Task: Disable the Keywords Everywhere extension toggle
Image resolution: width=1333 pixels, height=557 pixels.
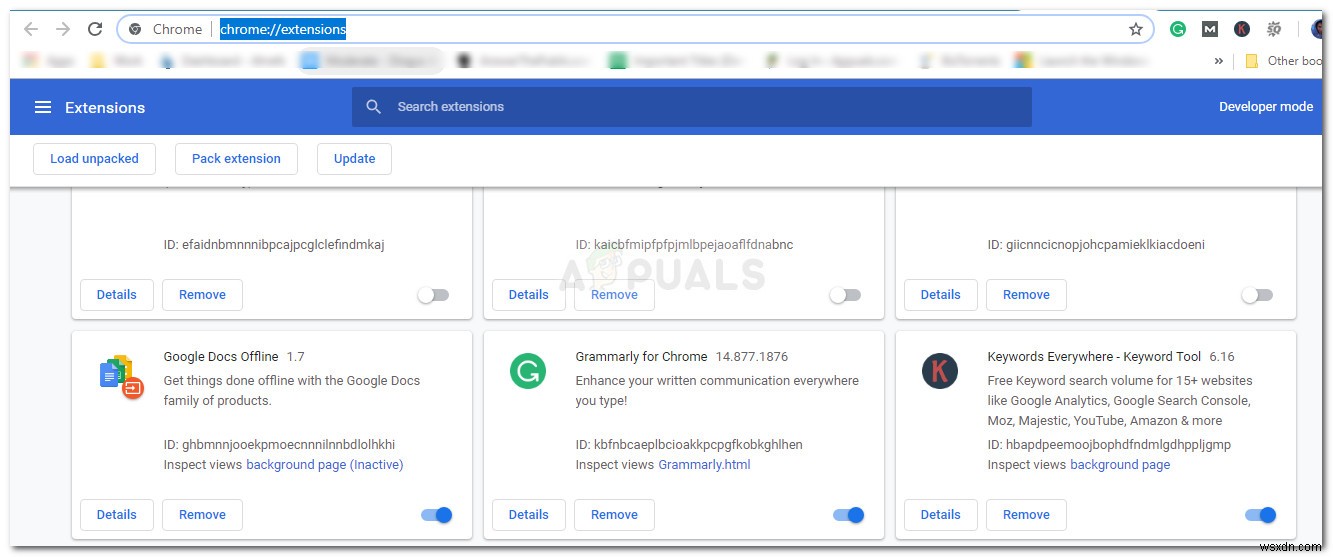Action: (x=1261, y=515)
